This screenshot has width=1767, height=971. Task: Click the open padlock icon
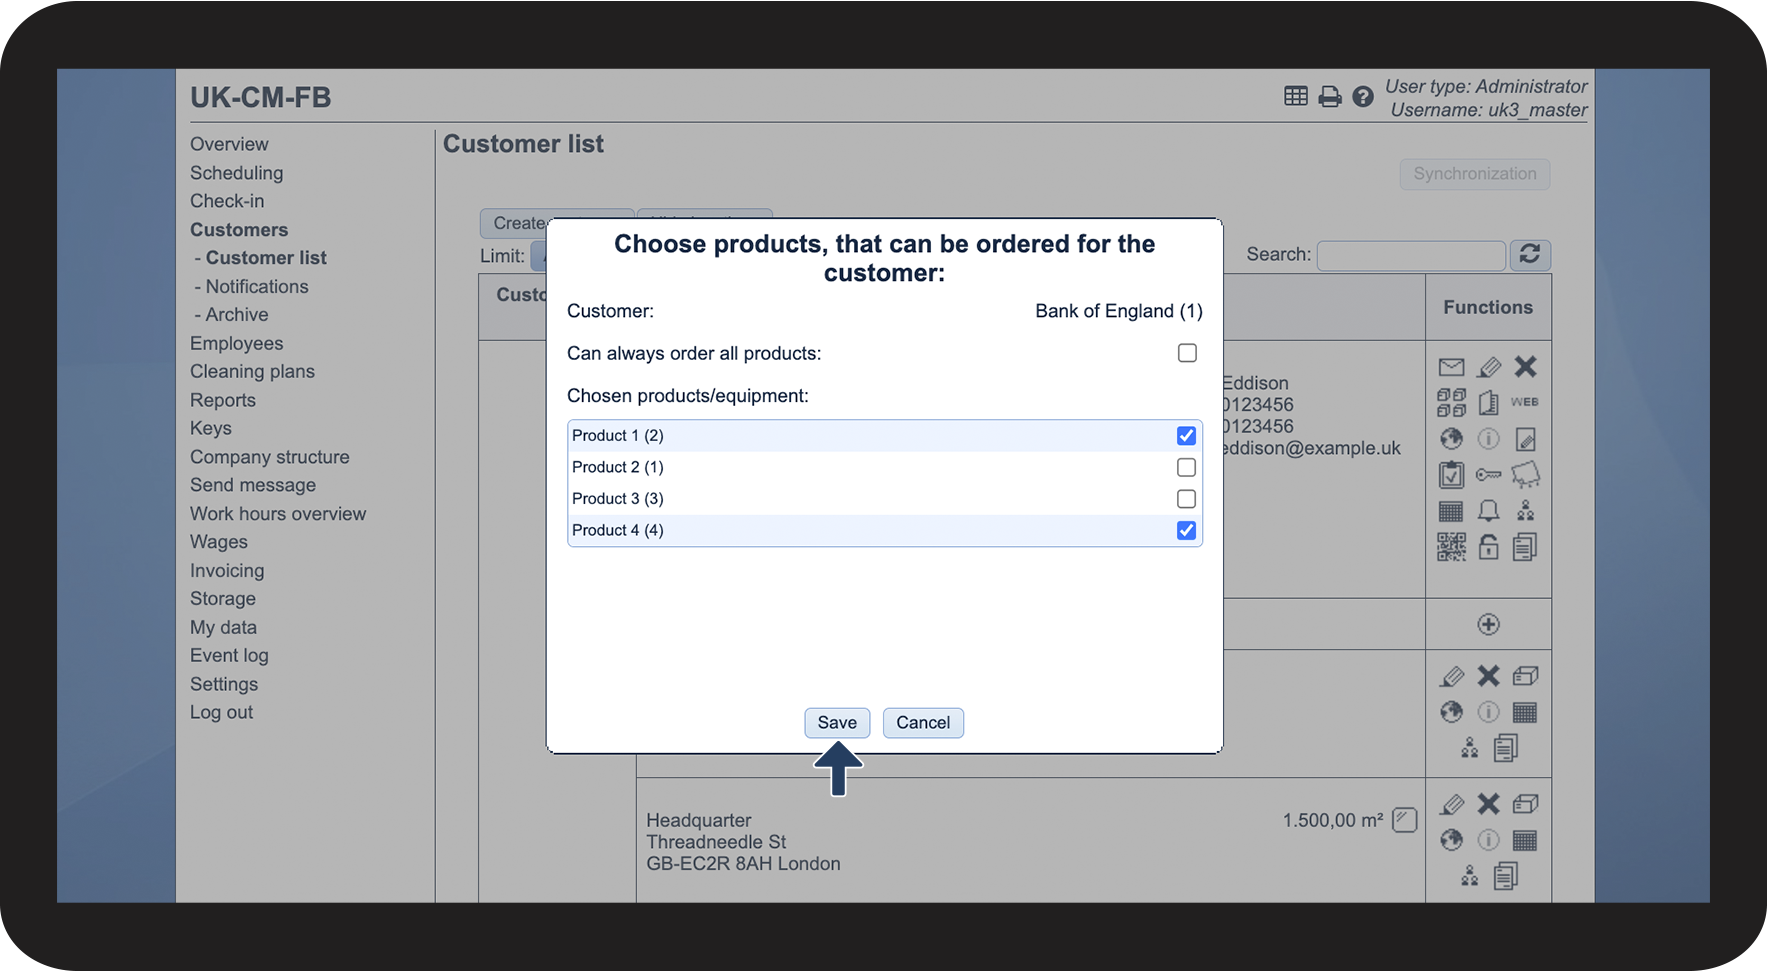1488,547
